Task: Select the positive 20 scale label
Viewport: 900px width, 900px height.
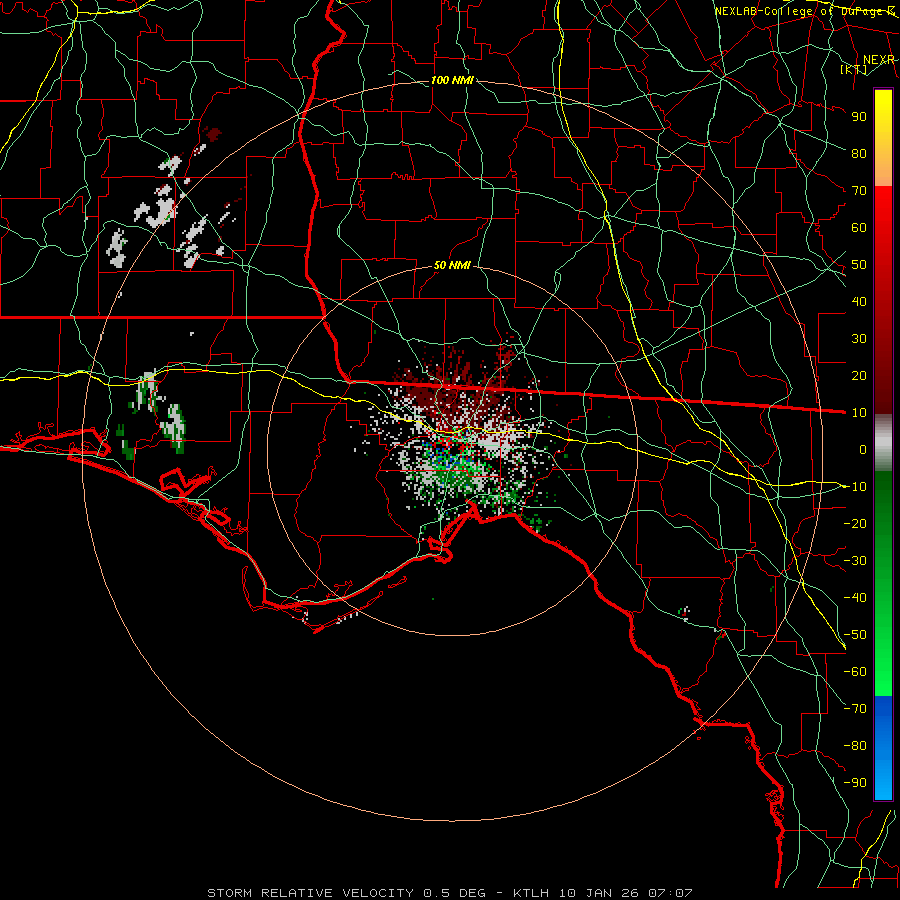Action: (859, 375)
